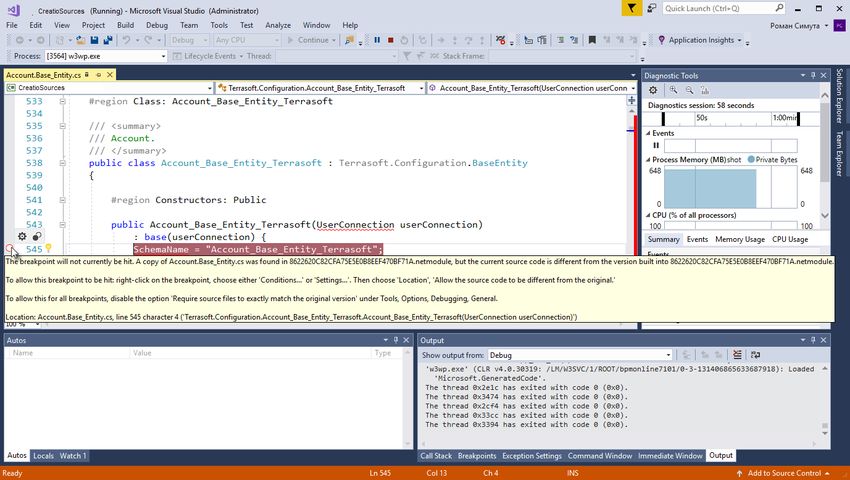This screenshot has height=480, width=850.
Task: Close the Account.Base_Entity.cs tab
Action: click(110, 75)
